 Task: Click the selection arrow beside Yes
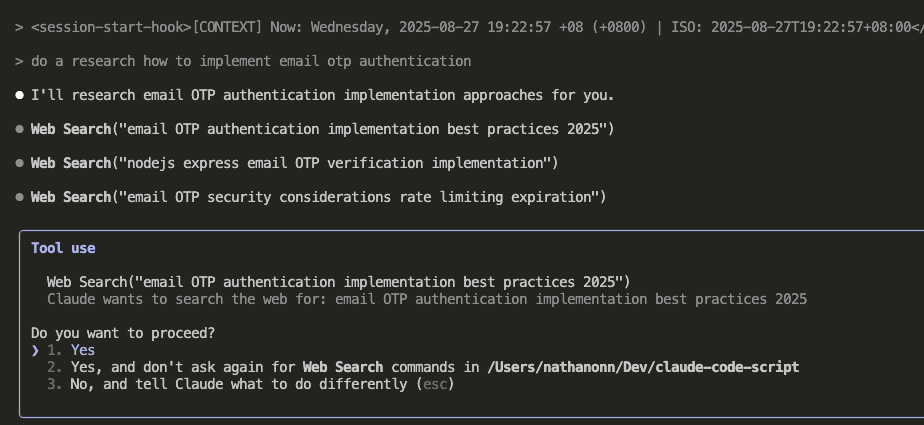35,351
